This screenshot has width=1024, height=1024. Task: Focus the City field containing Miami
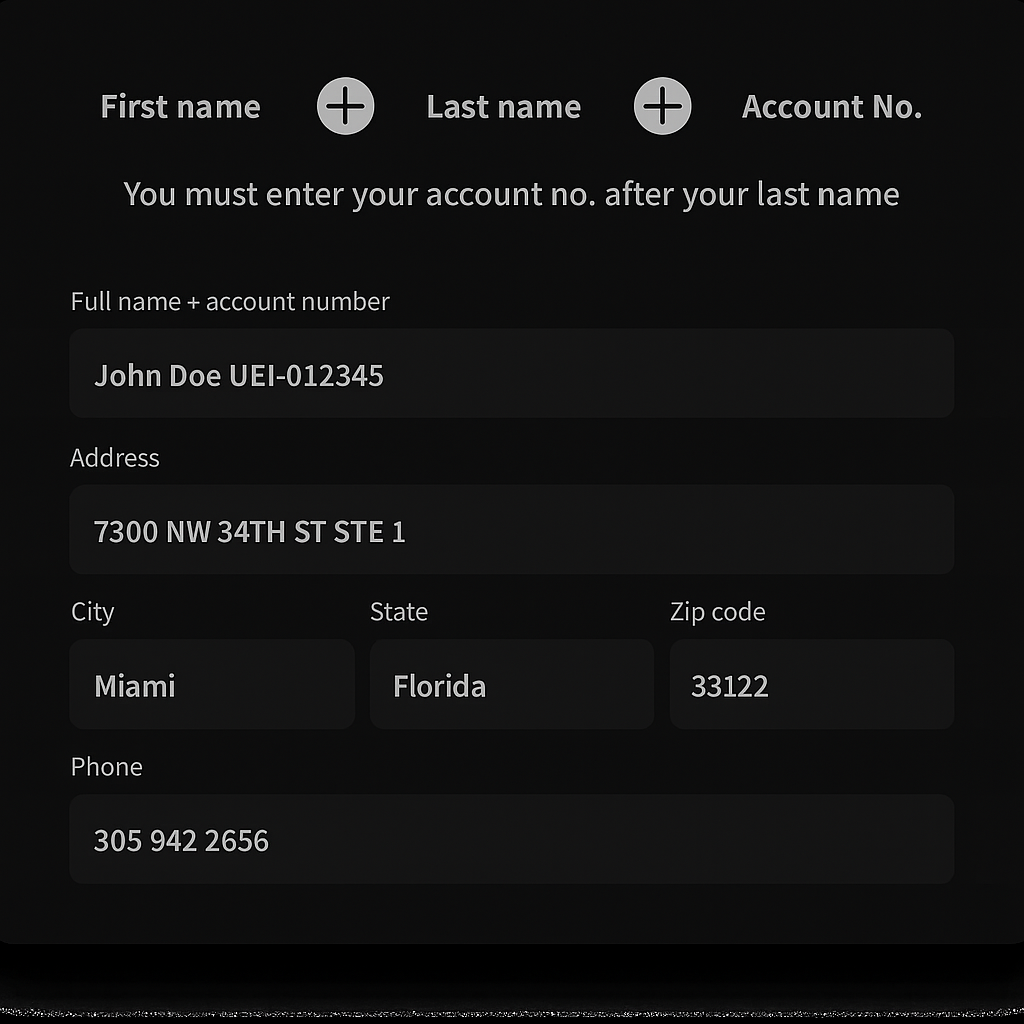212,685
